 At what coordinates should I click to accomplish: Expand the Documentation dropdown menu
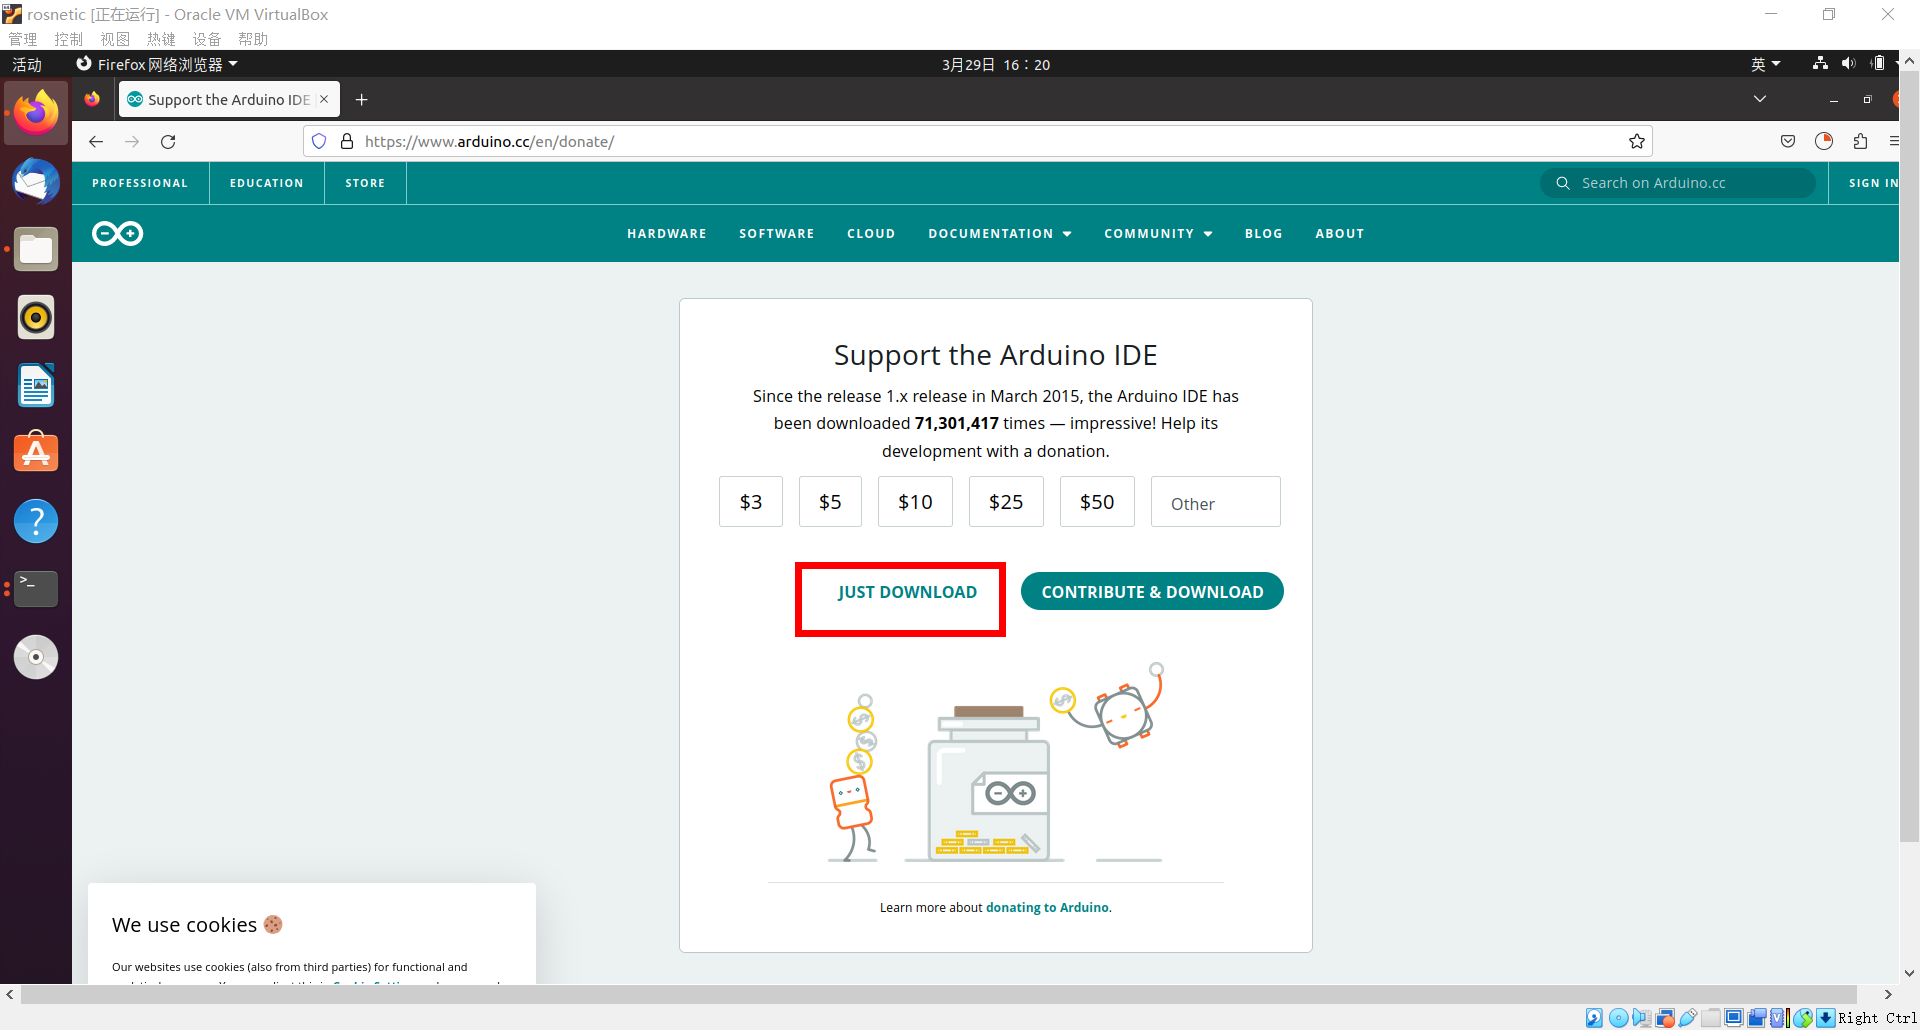coord(999,233)
